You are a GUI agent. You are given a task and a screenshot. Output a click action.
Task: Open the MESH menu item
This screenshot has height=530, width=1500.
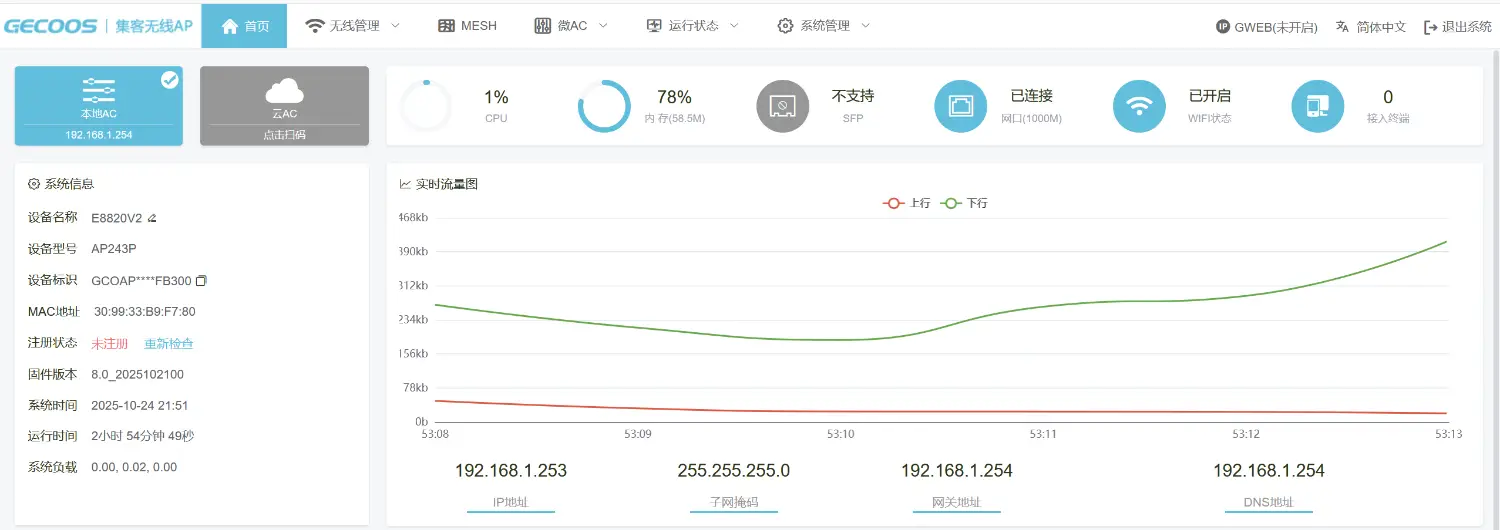[467, 26]
